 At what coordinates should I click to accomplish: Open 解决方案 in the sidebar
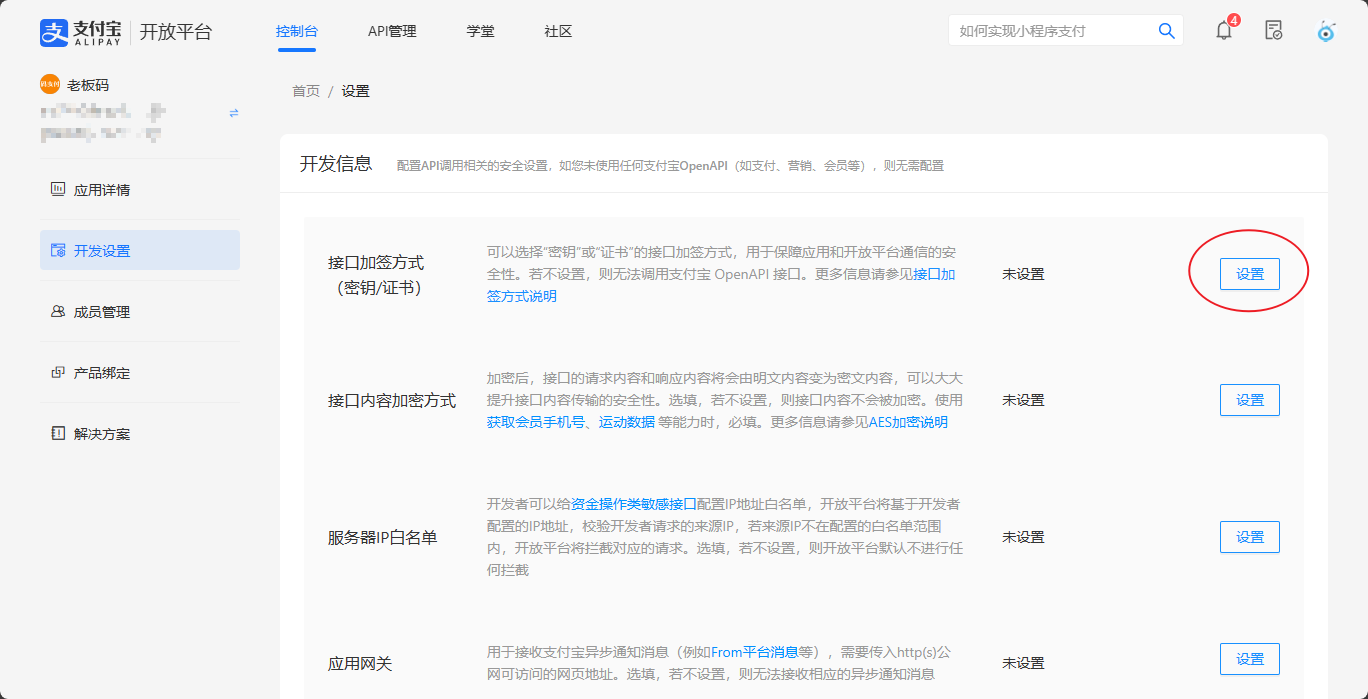(101, 434)
